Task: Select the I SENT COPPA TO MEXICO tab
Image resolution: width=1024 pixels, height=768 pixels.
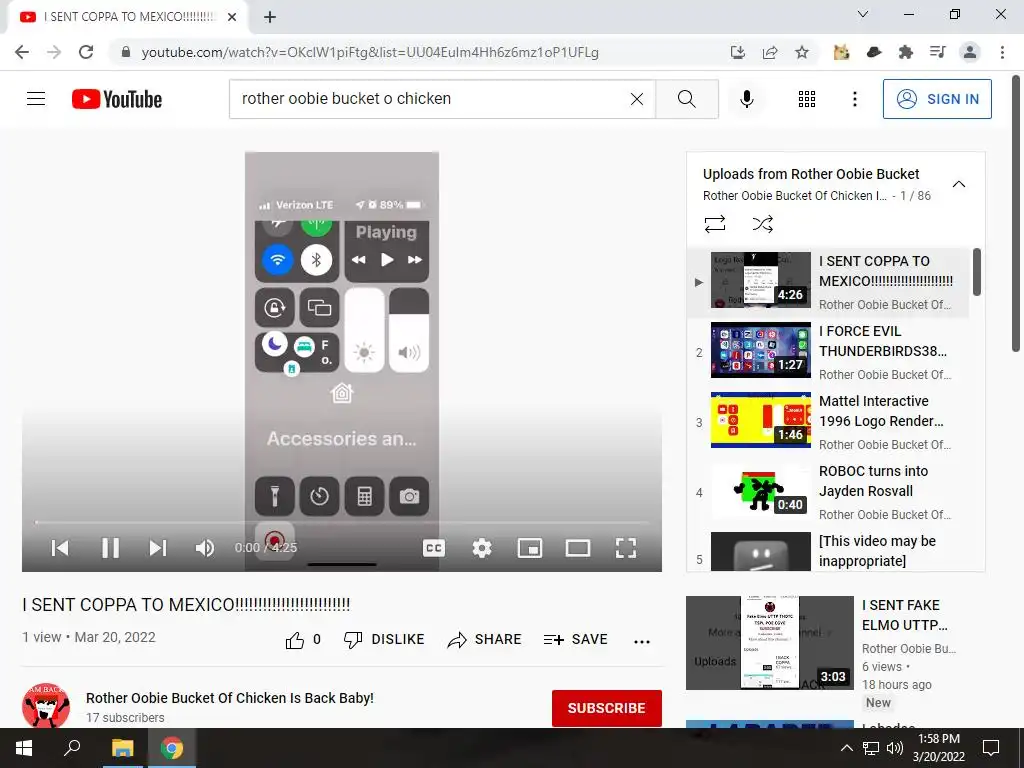Action: tap(127, 17)
